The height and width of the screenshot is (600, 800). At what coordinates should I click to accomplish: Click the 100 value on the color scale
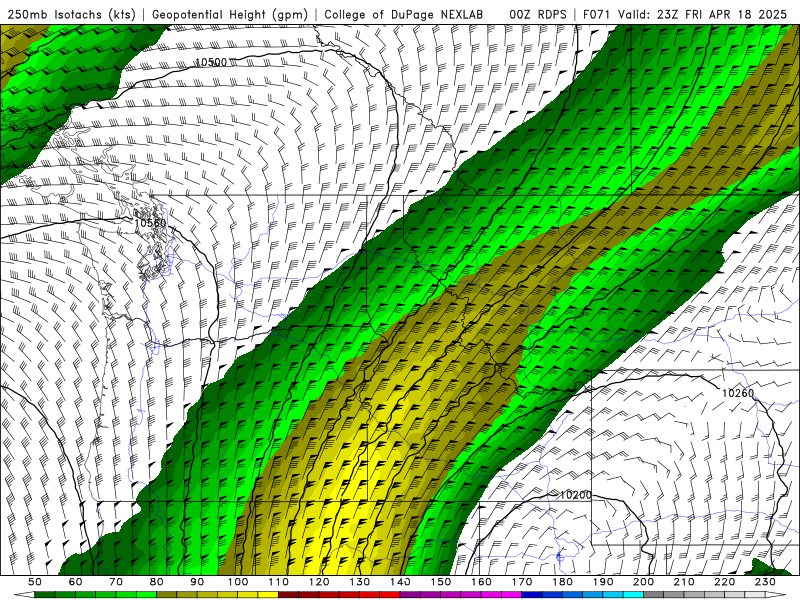(x=238, y=582)
